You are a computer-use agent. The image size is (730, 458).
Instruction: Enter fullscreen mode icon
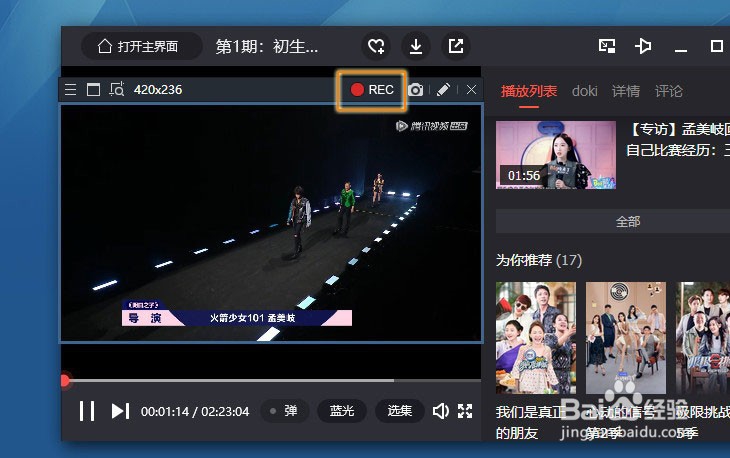click(x=465, y=411)
